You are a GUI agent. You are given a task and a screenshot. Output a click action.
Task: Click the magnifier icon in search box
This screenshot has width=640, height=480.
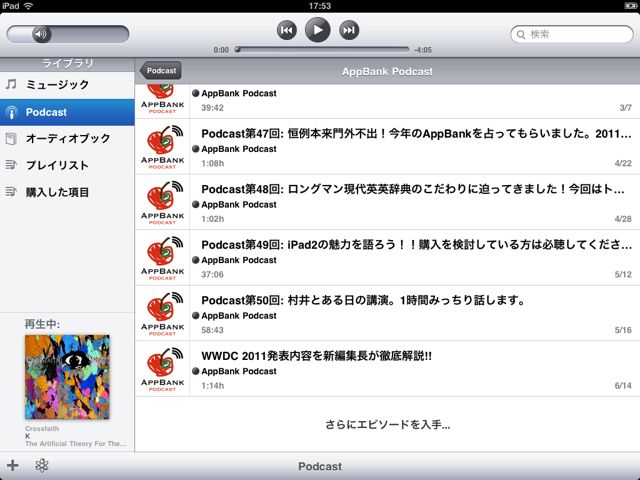pyautogui.click(x=521, y=35)
